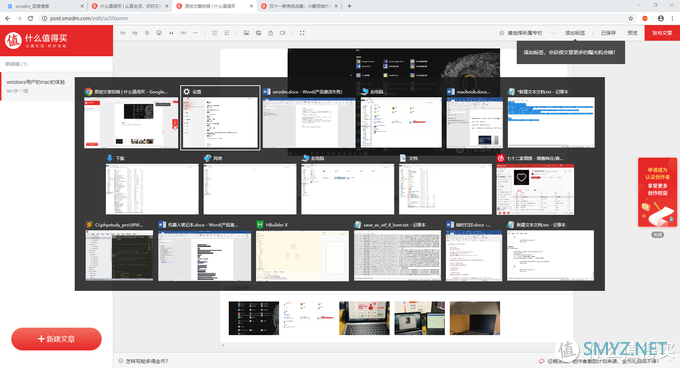The image size is (680, 368).
Task: Click the browser forward arrow
Action: point(19,18)
